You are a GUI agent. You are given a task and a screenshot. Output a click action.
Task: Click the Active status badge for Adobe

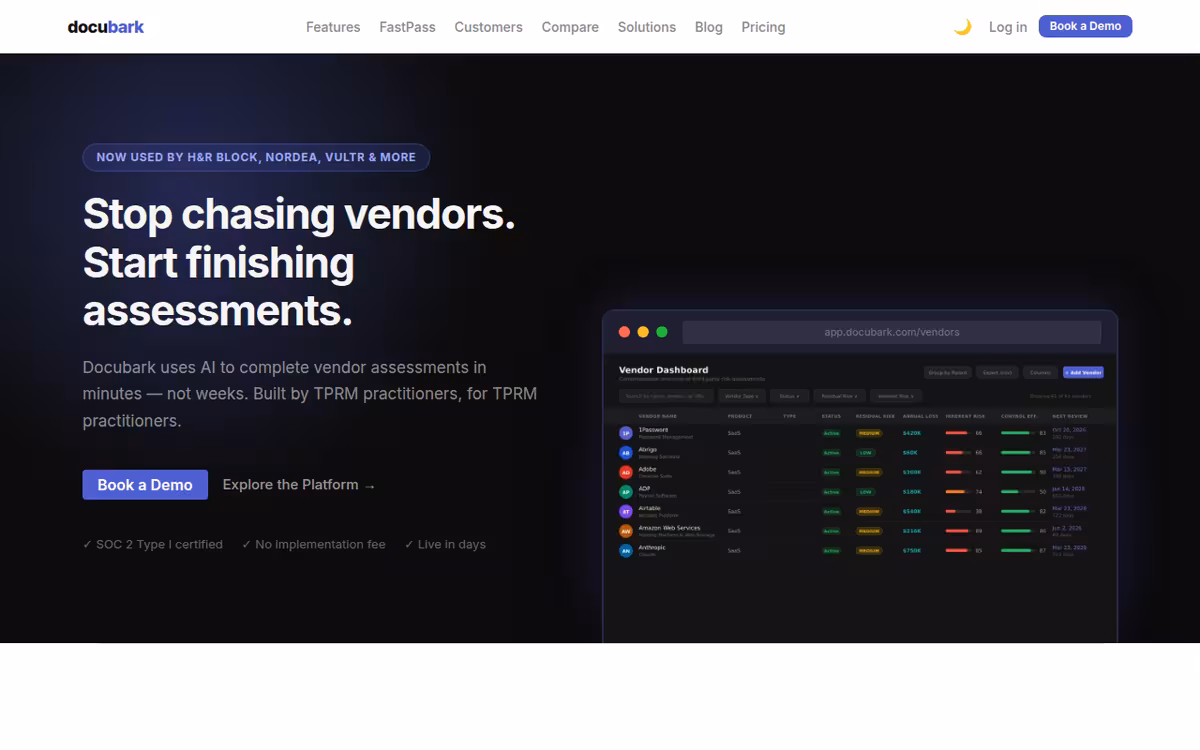831,472
